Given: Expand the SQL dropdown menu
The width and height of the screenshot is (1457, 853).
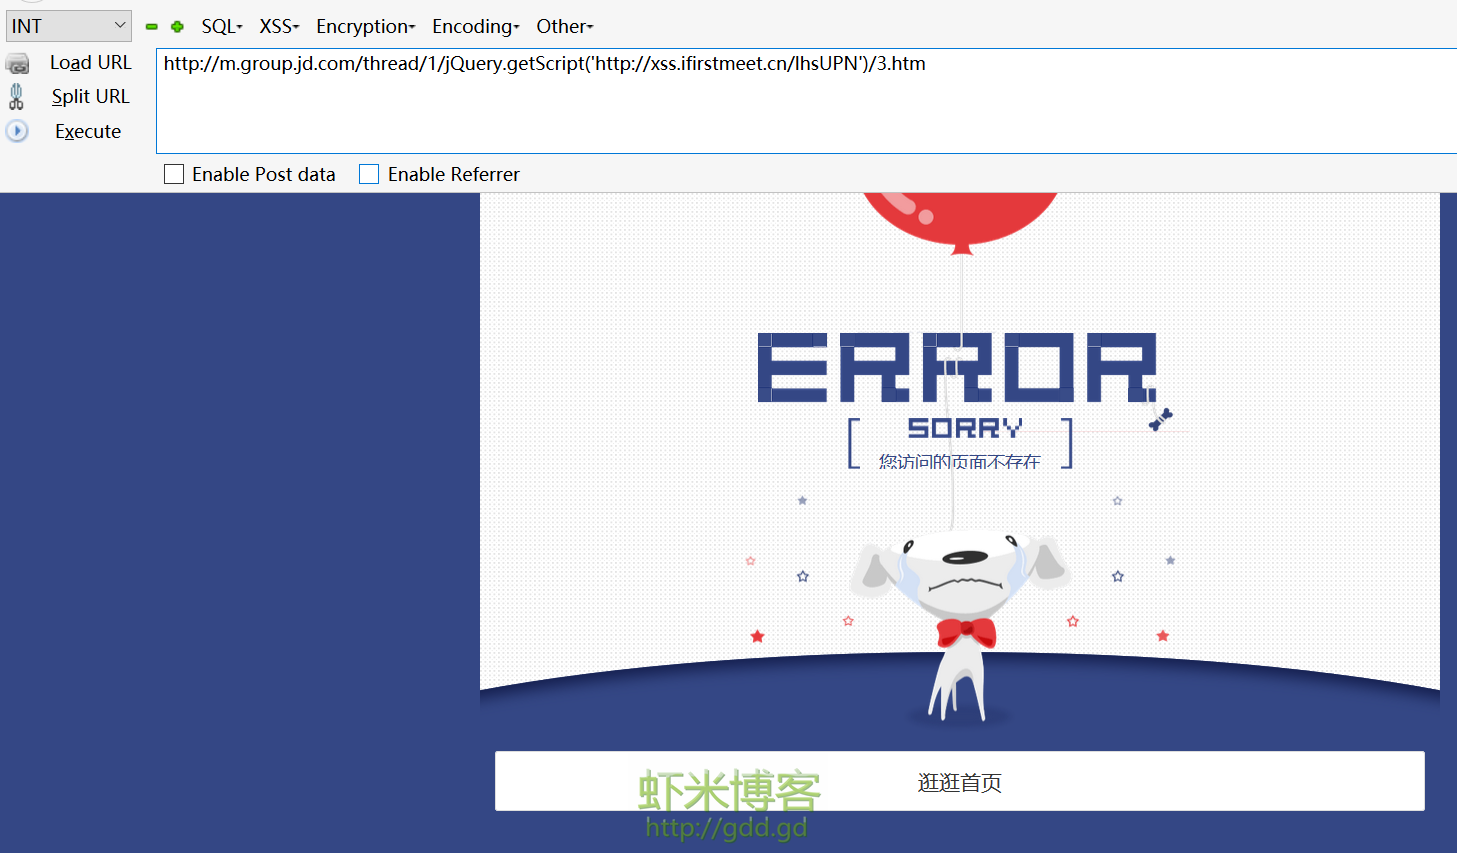Looking at the screenshot, I should 221,27.
